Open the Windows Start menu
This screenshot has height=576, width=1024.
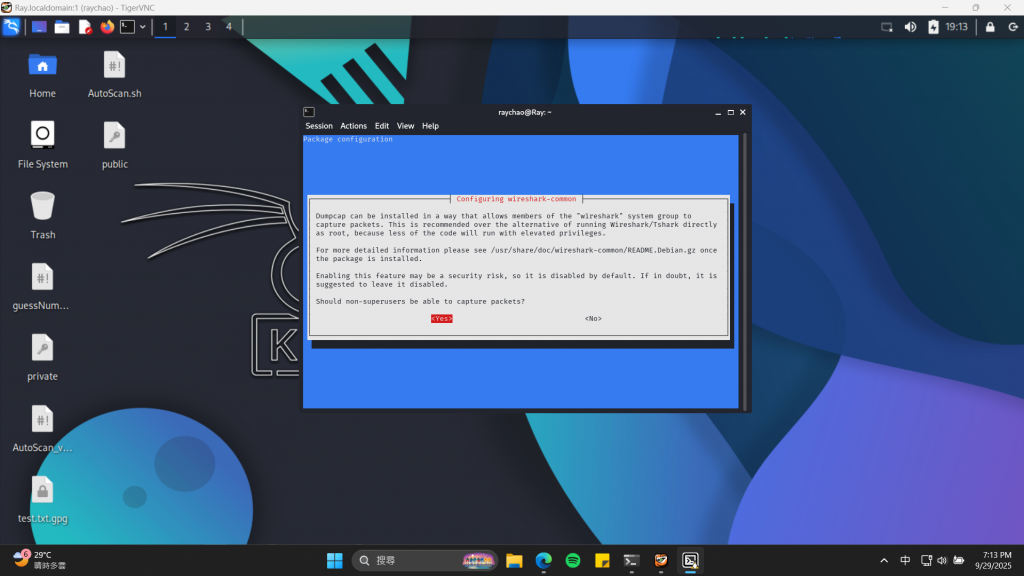[x=334, y=560]
